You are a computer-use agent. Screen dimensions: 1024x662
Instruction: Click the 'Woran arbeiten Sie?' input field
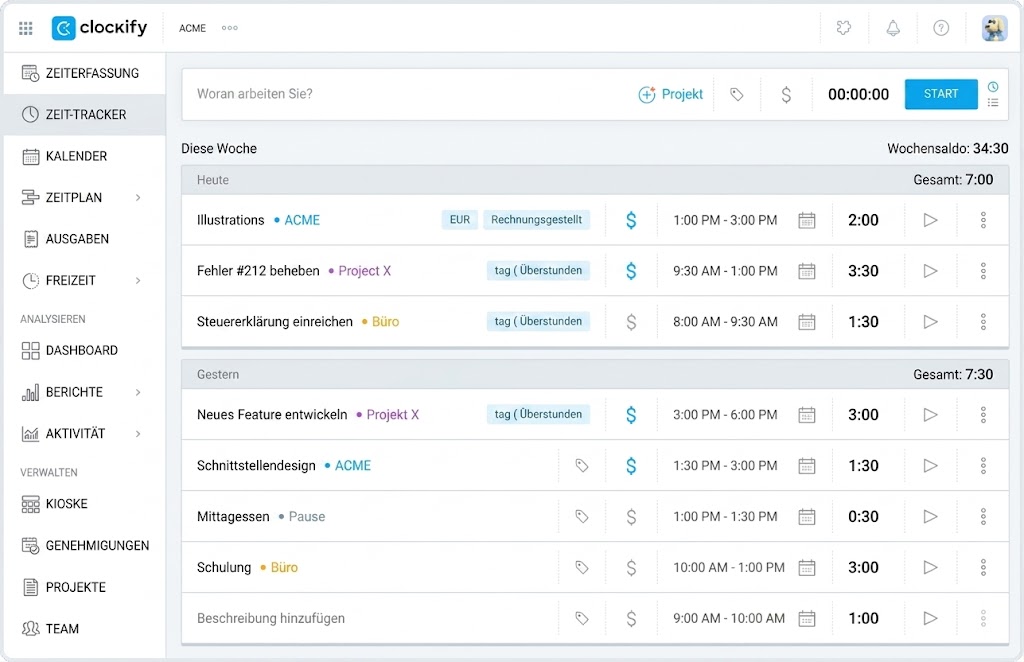coord(400,94)
